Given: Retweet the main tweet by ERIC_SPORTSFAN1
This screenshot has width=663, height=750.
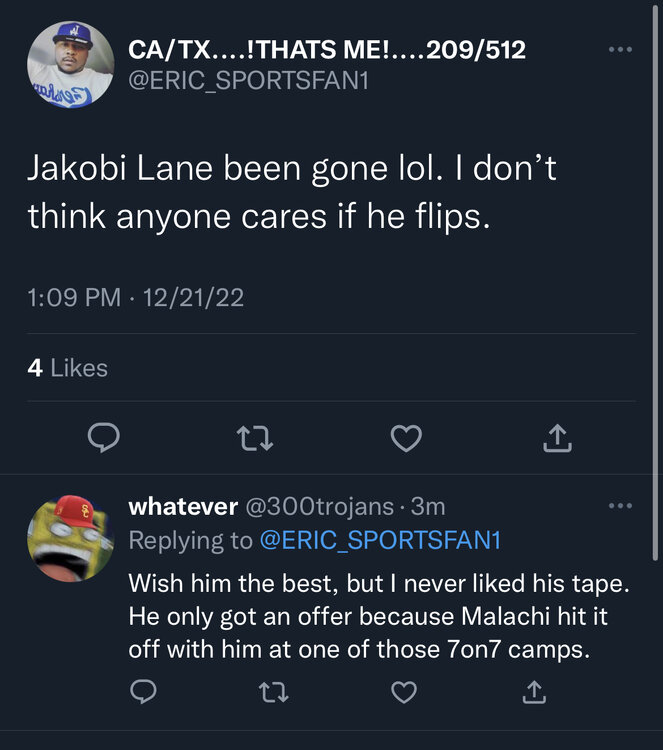Looking at the screenshot, I should tap(254, 437).
